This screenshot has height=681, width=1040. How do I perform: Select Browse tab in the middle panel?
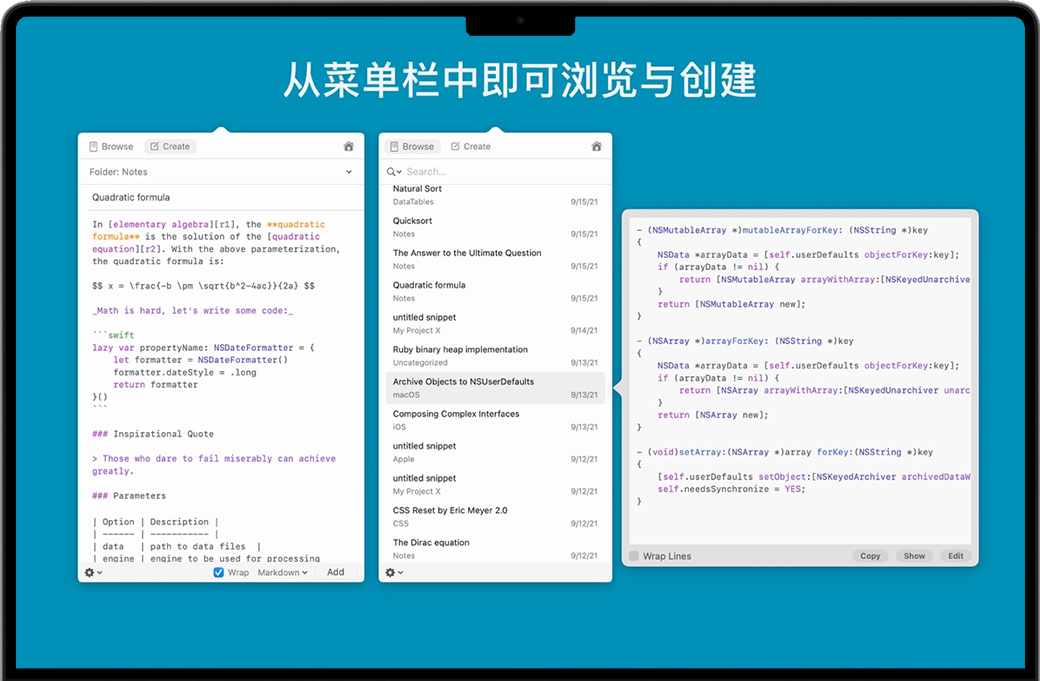(x=412, y=147)
